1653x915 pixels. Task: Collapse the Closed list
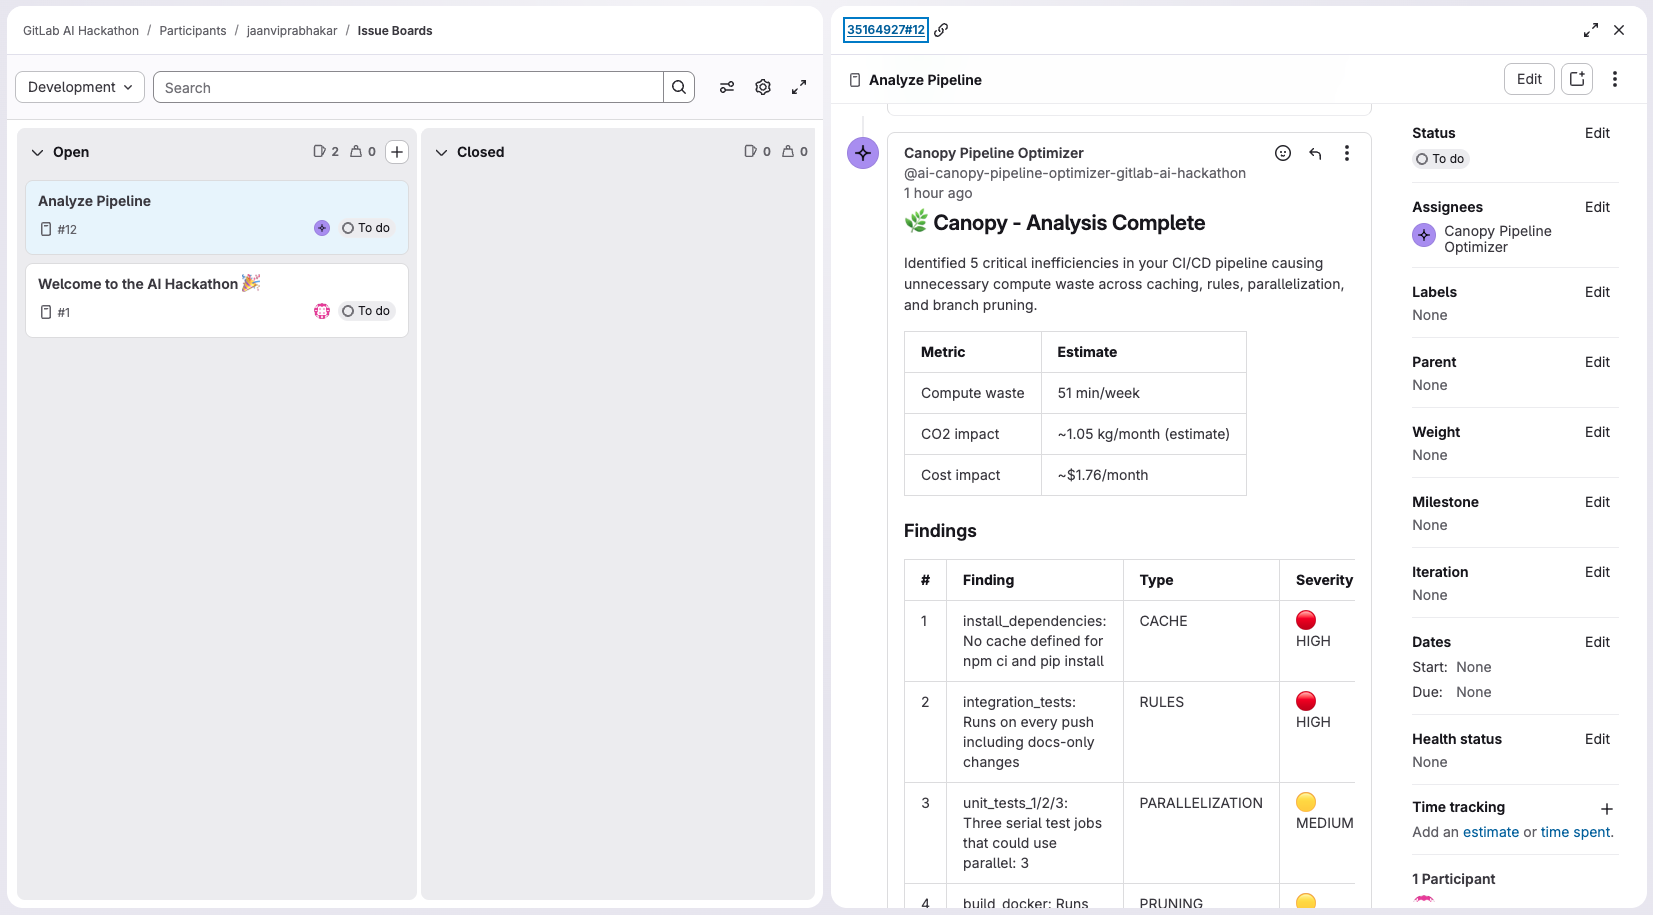point(442,152)
